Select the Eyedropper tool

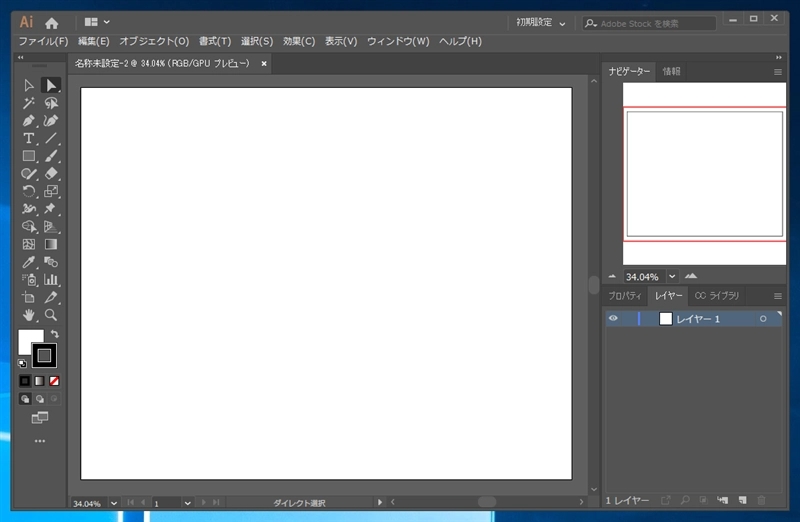(29, 262)
